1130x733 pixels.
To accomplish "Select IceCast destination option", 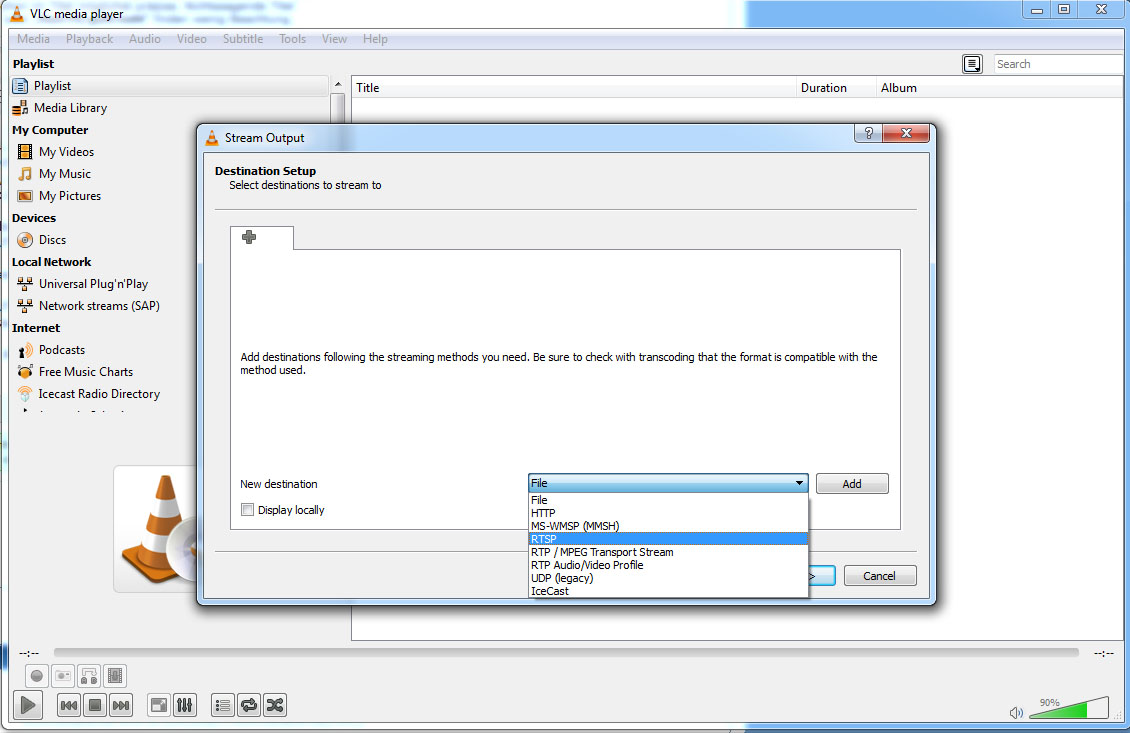I will 667,591.
